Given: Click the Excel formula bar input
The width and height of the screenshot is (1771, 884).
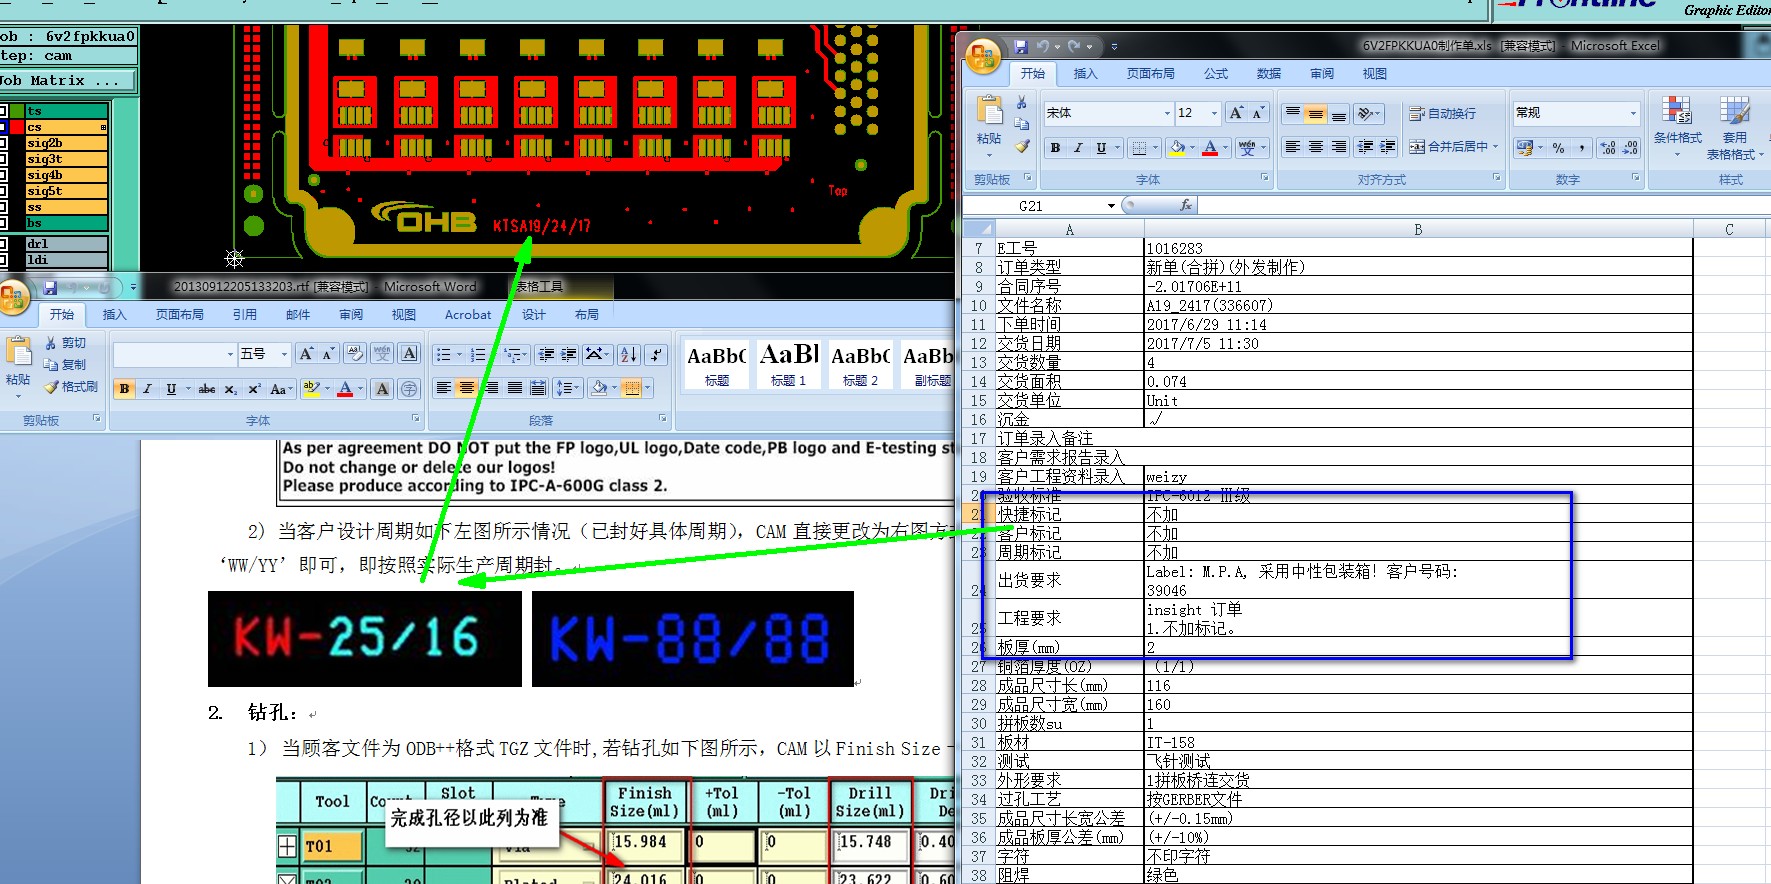Looking at the screenshot, I should point(1483,206).
